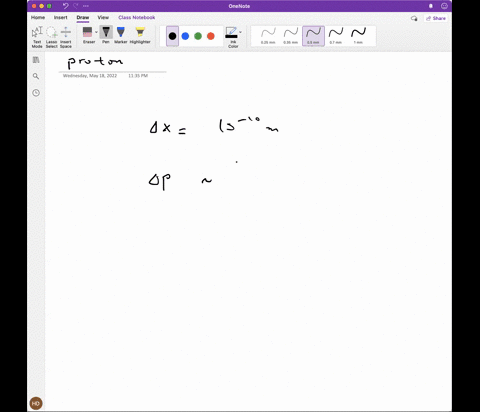Expand the Eraser options dropdown arrow
The height and width of the screenshot is (412, 480).
pyautogui.click(x=96, y=32)
